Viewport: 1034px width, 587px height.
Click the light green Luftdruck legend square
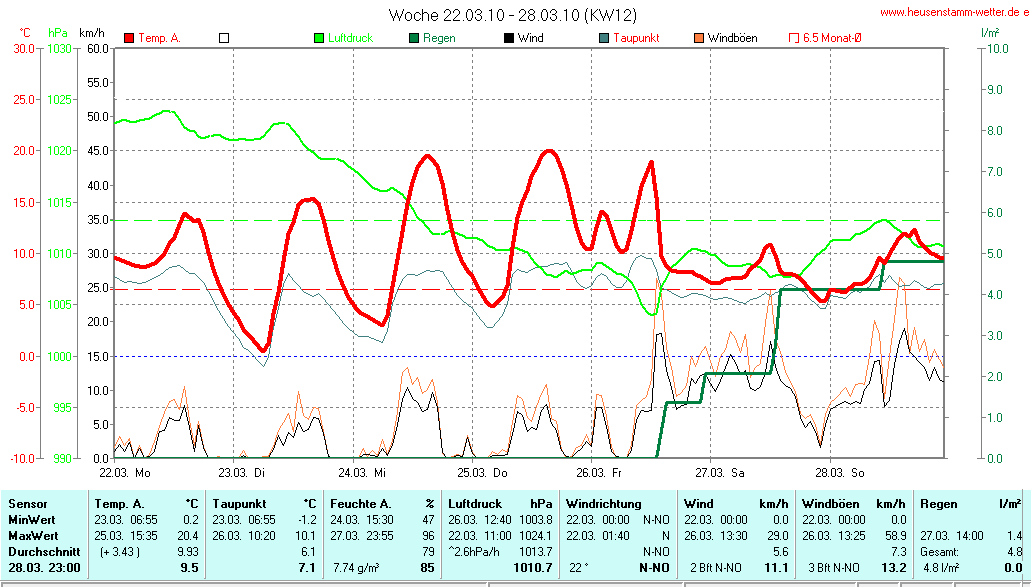click(319, 38)
